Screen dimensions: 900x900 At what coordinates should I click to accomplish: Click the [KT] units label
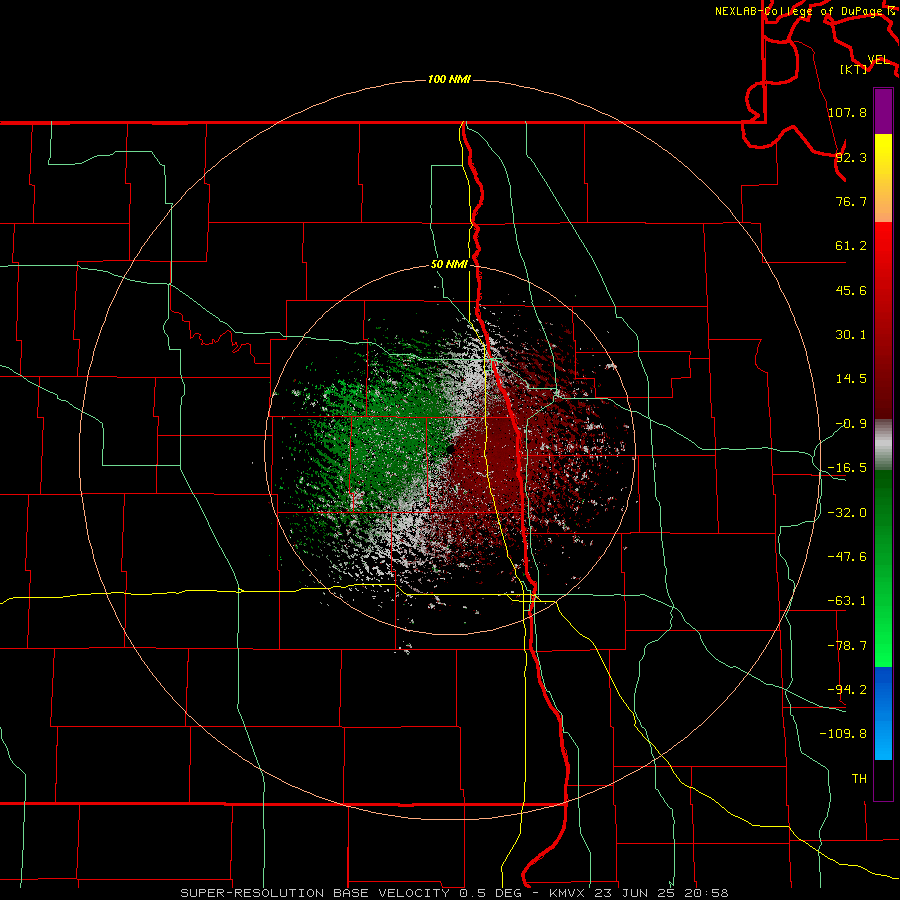pyautogui.click(x=854, y=69)
